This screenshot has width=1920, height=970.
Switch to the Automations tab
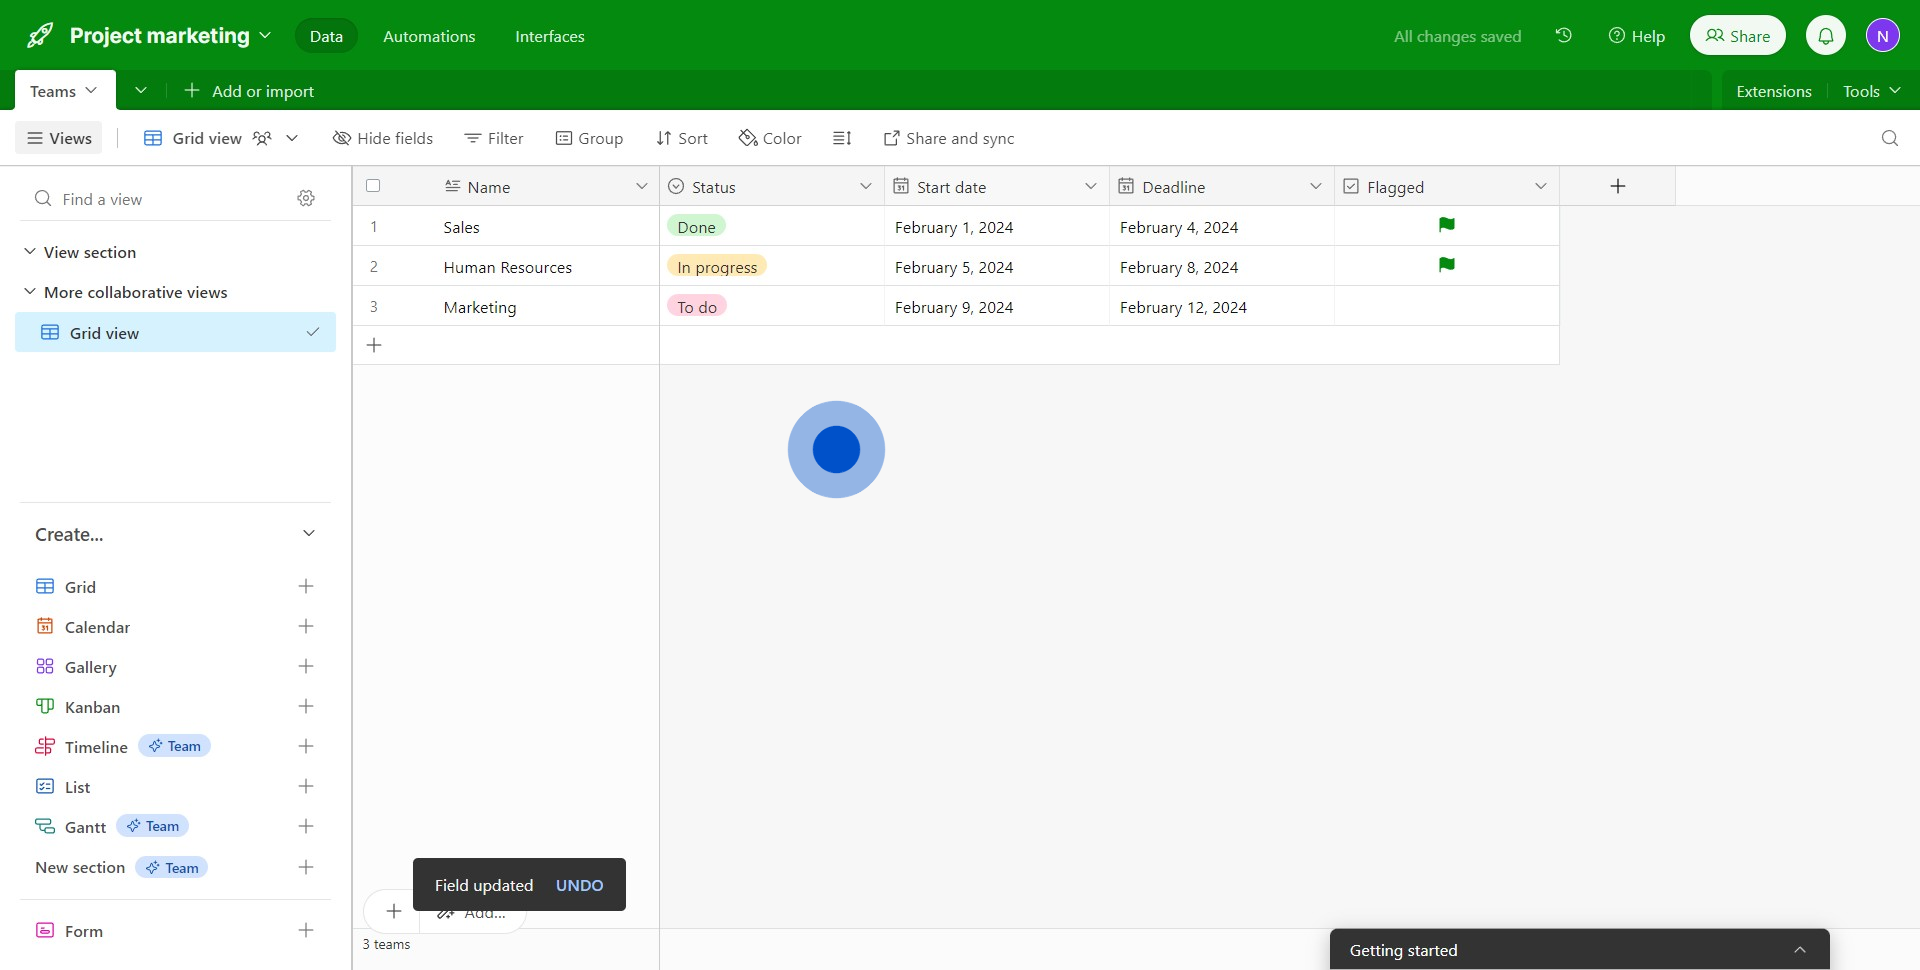point(429,36)
